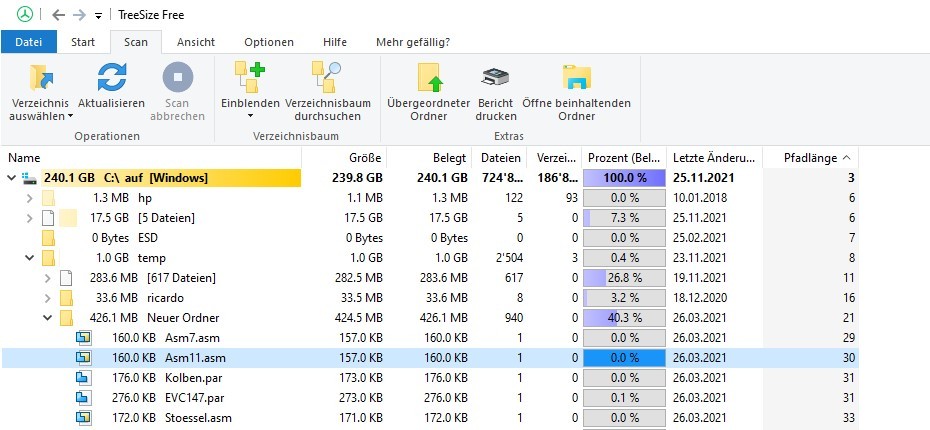Screen dimensions: 930x430
Task: Open the Einblenden dropdown arrow
Action: click(x=249, y=116)
